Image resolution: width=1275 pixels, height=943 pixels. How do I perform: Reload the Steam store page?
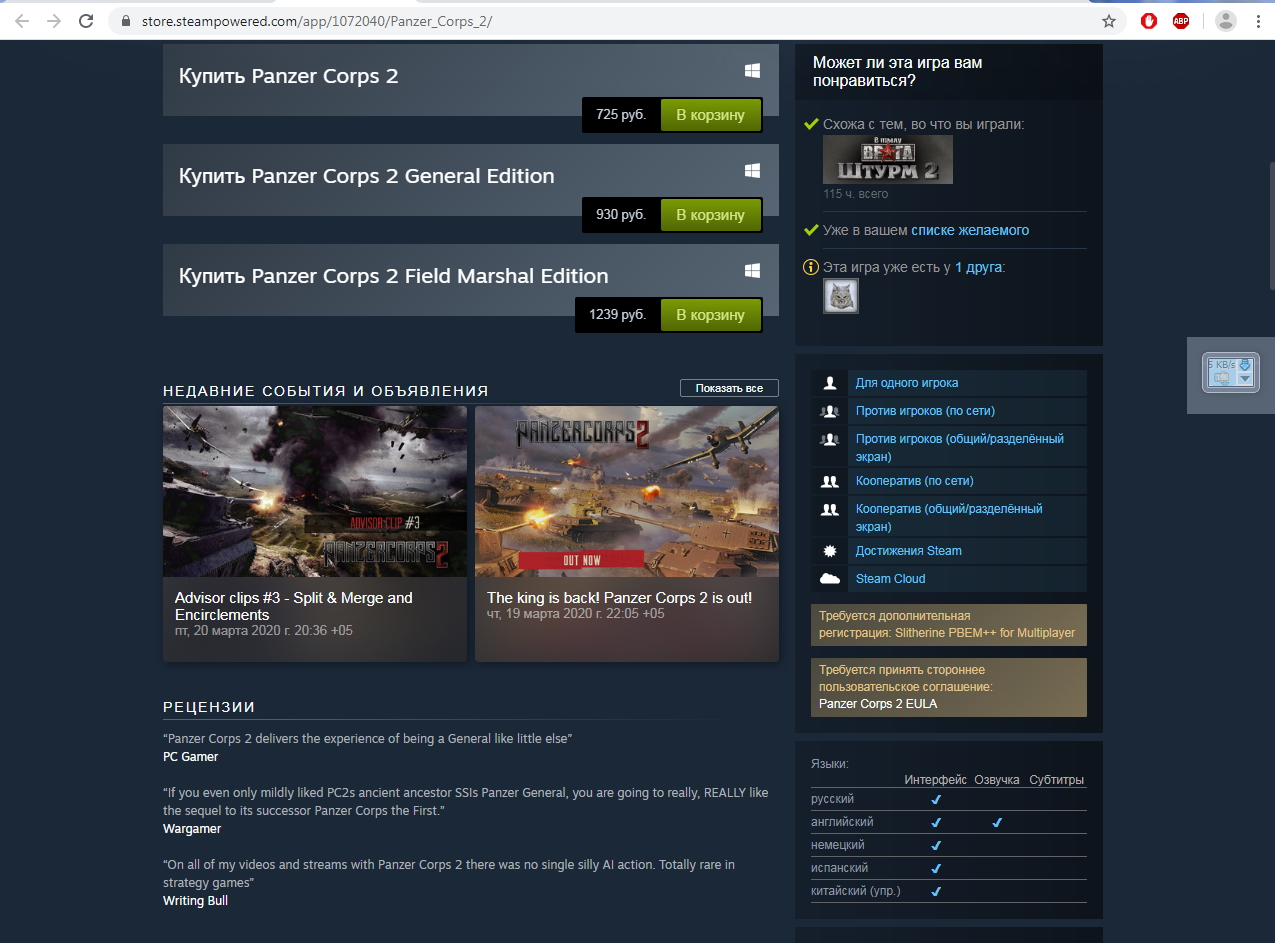point(86,21)
